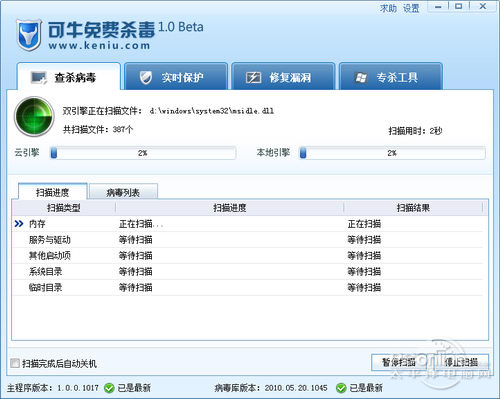500x399 pixels.
Task: Switch to the 病毒列表 tab
Action: (123, 192)
